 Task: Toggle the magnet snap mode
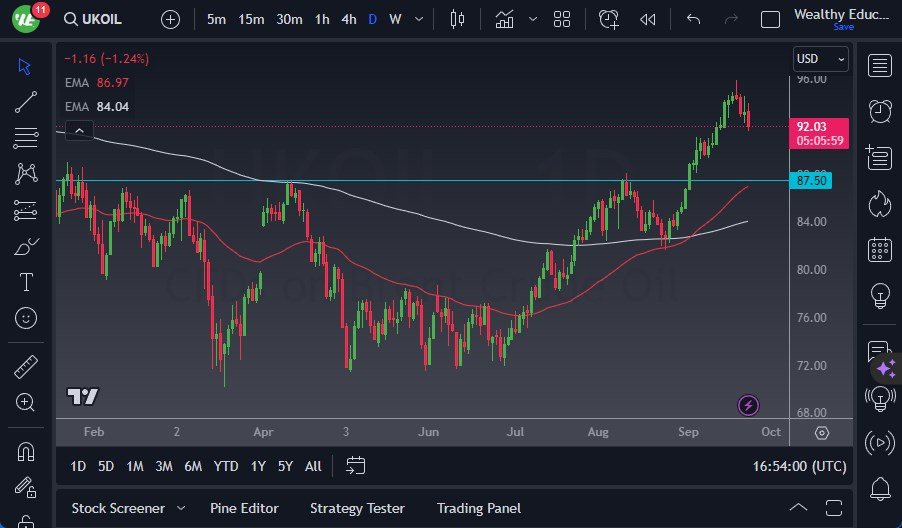pyautogui.click(x=26, y=451)
